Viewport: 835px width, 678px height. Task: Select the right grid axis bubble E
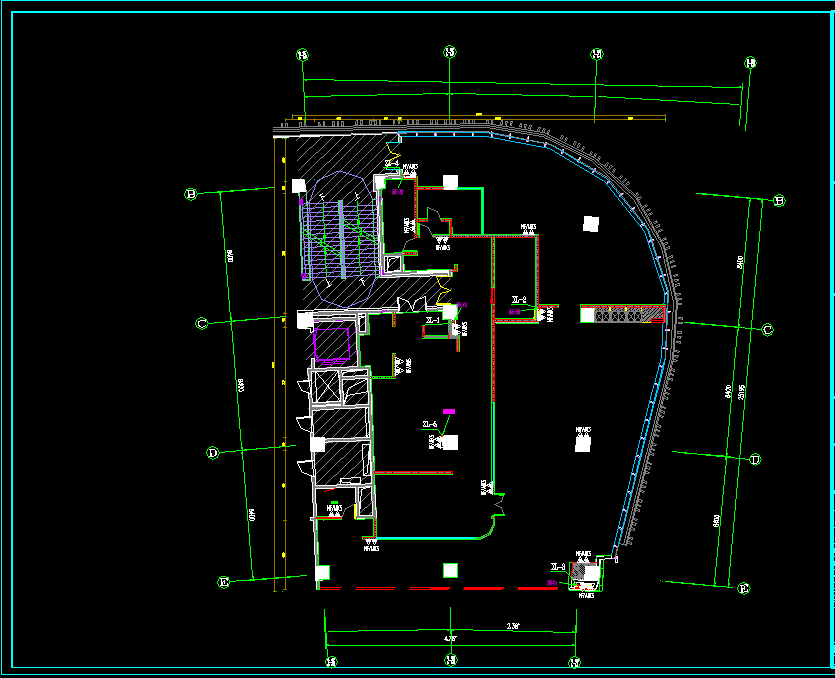743,589
